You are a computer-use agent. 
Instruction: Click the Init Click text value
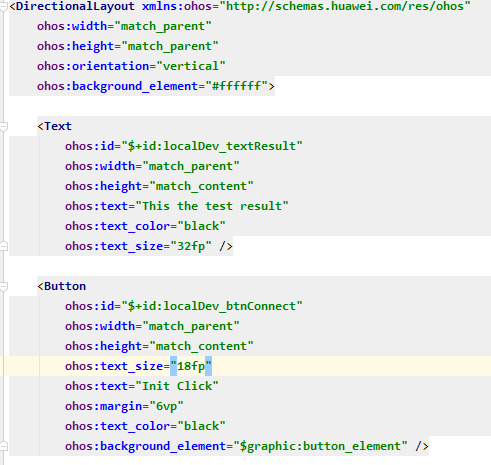(177, 386)
